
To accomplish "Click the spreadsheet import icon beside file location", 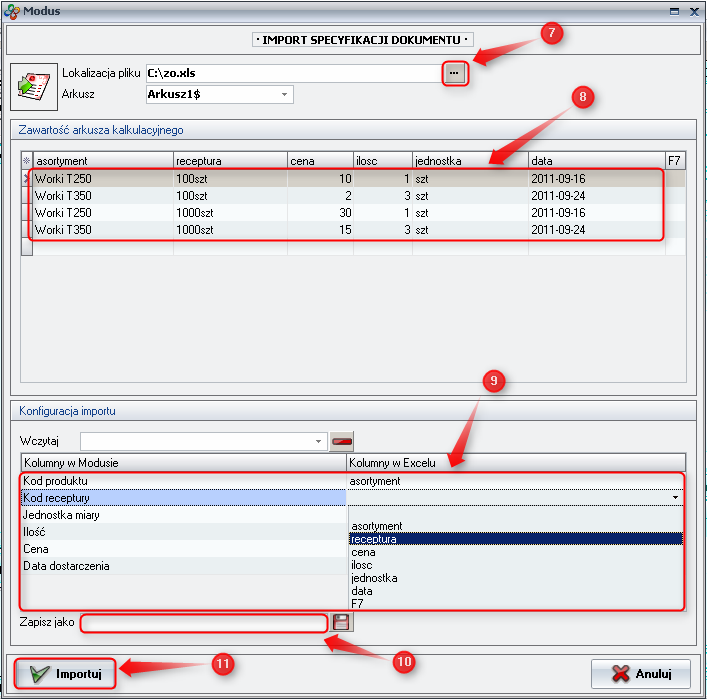I will [33, 85].
